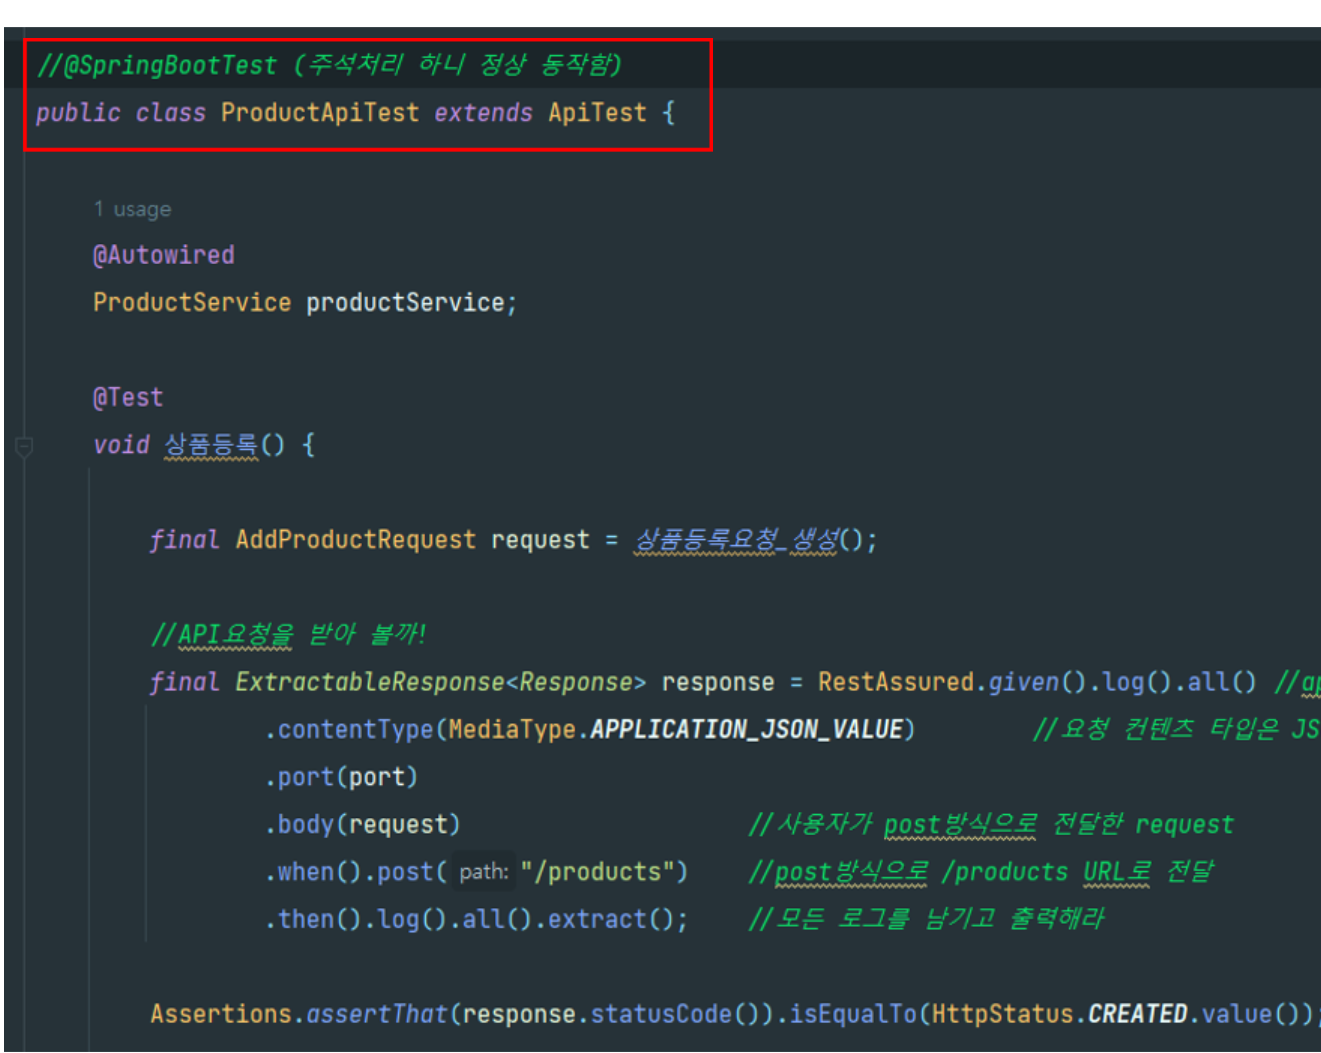1321x1053 pixels.
Task: Open the '1 usage' inlay hint
Action: click(132, 209)
